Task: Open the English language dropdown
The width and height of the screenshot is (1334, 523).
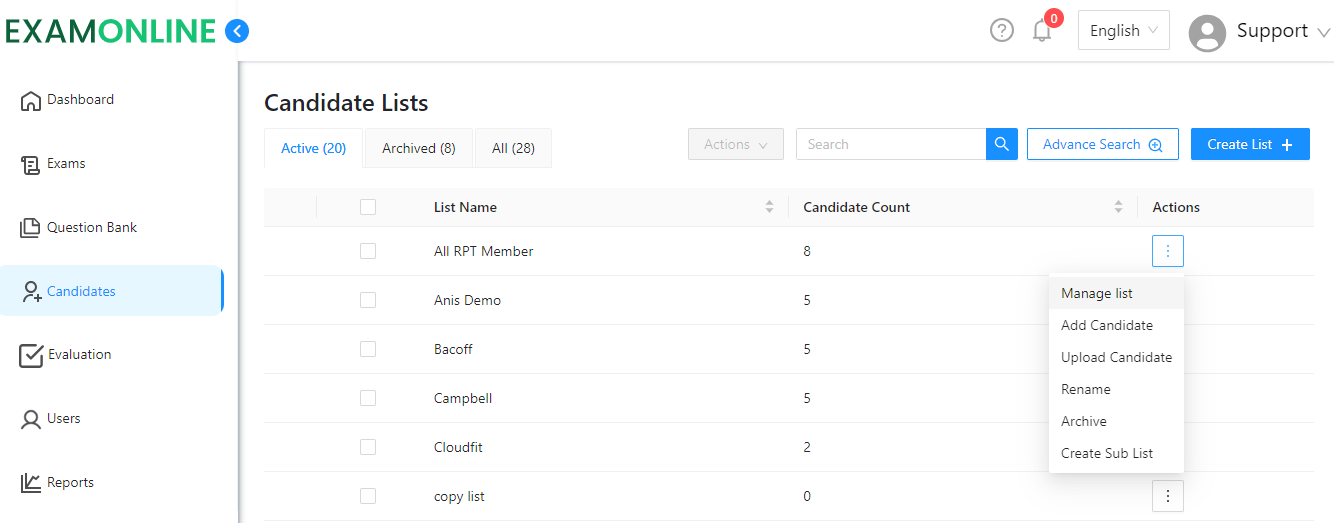Action: pyautogui.click(x=1123, y=31)
